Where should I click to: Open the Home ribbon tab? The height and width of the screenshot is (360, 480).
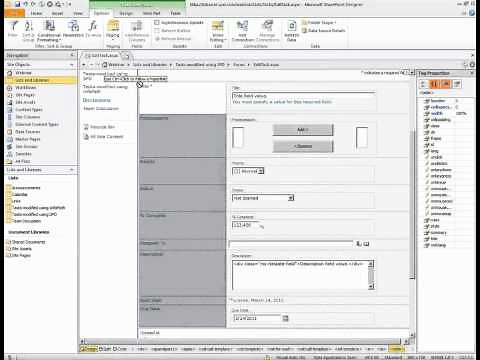(x=36, y=13)
